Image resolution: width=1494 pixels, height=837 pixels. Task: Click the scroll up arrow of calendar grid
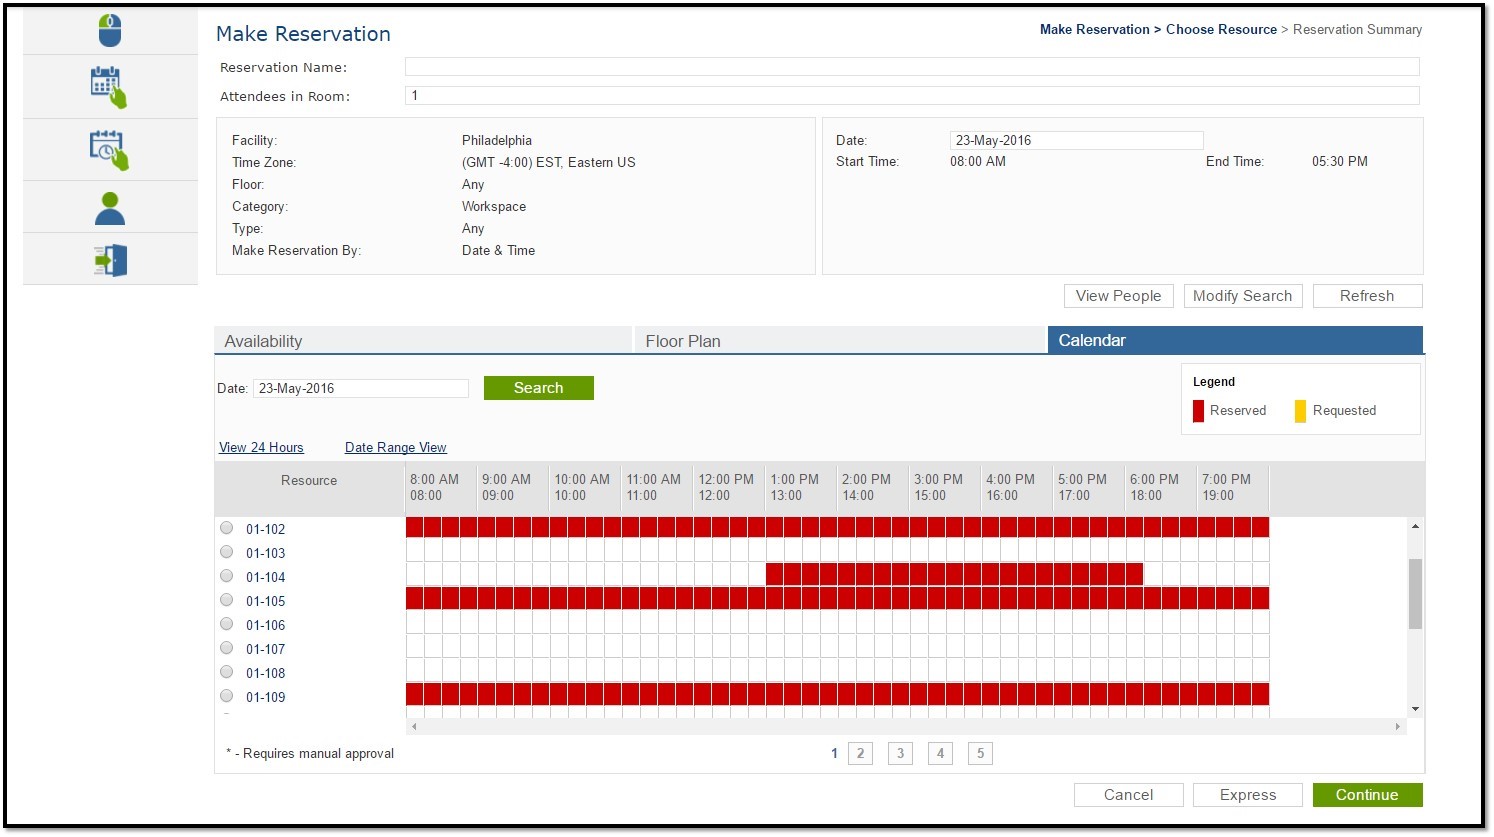click(x=1415, y=526)
